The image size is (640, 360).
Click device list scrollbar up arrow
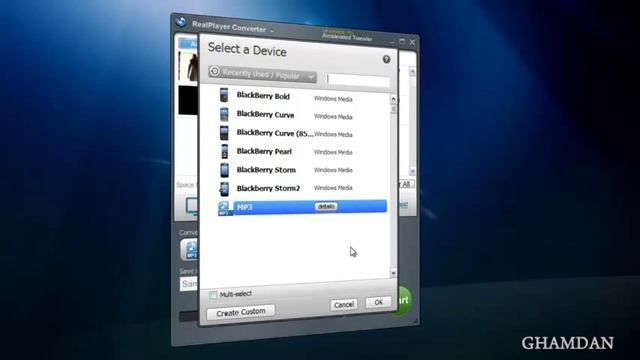pos(393,99)
